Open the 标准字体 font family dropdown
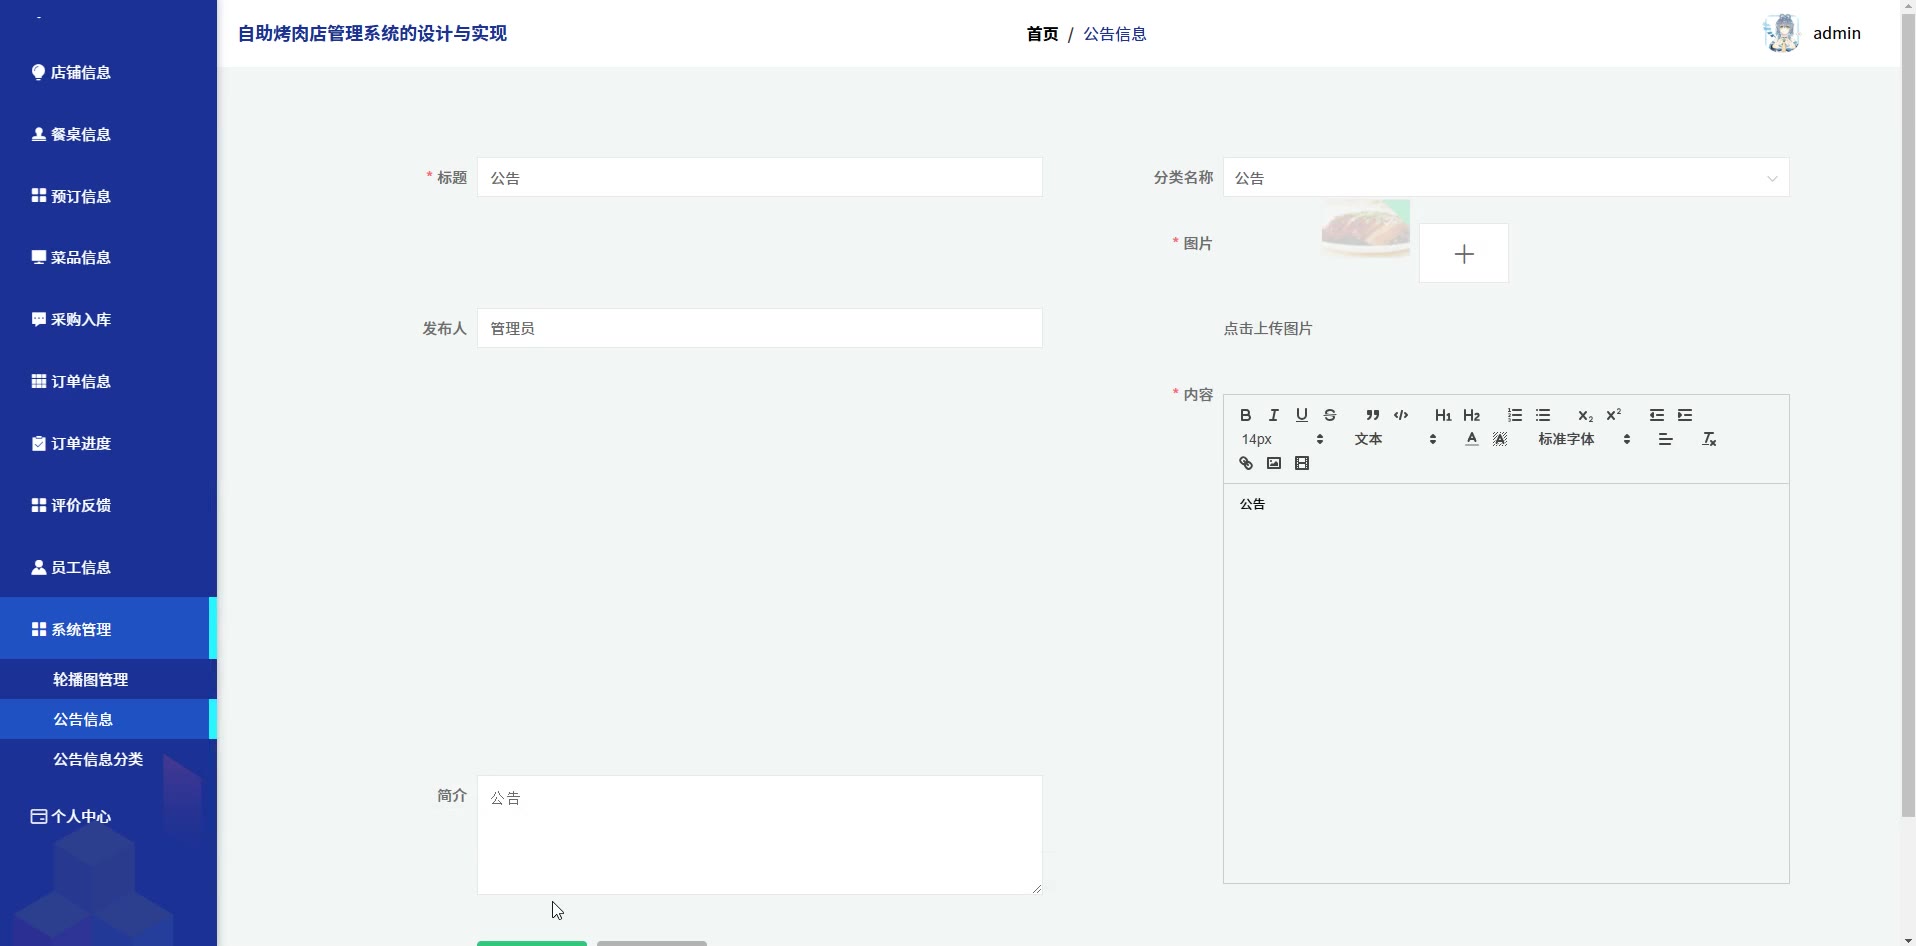Screen dimensions: 1916x946 (x=1583, y=439)
